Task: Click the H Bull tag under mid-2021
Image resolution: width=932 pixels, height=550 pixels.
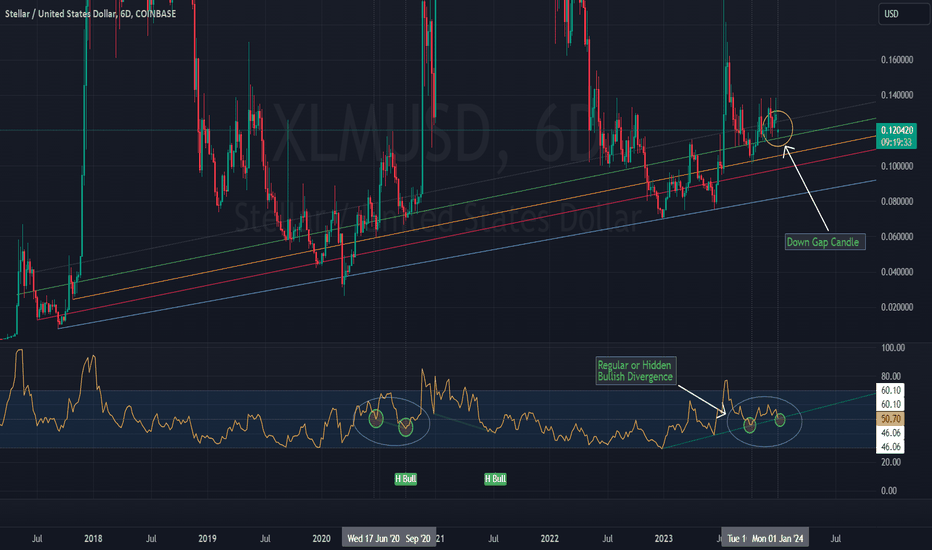Action: 495,479
